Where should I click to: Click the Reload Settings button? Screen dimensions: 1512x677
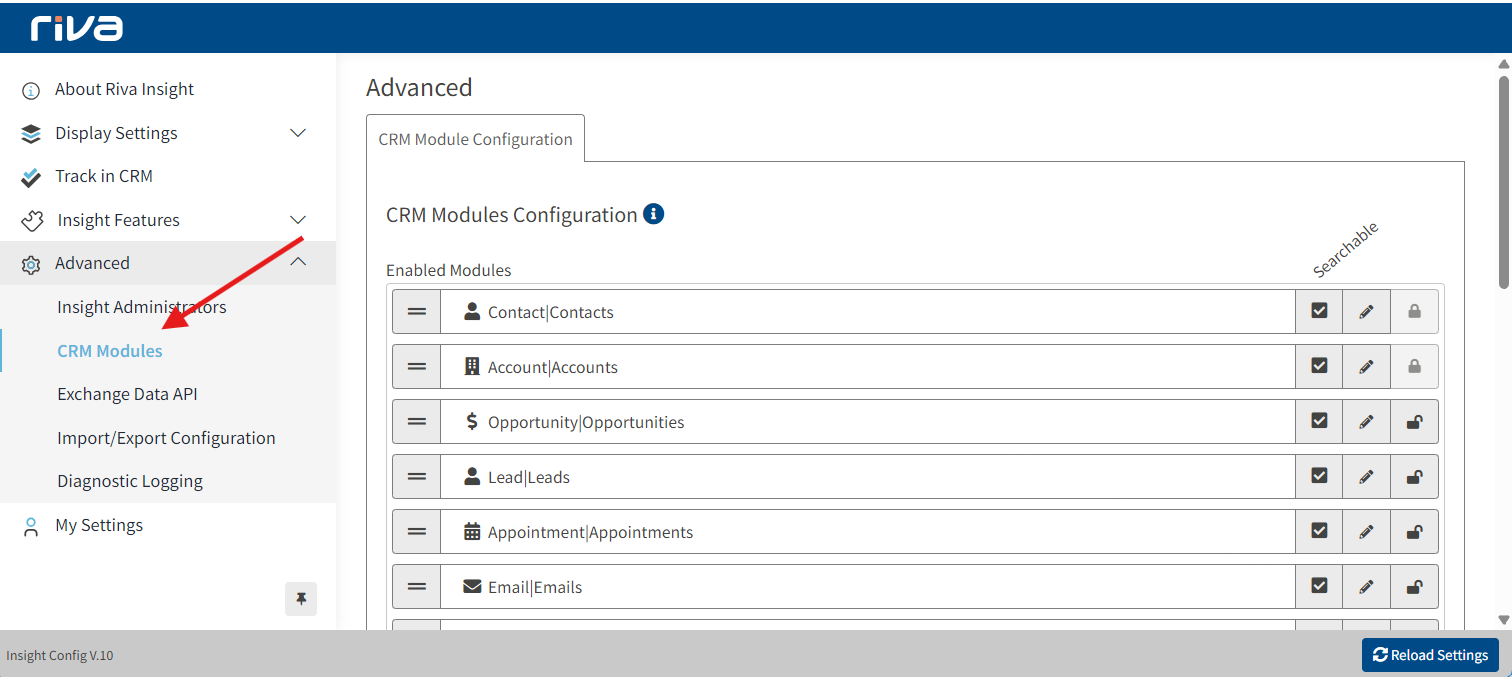tap(1430, 655)
